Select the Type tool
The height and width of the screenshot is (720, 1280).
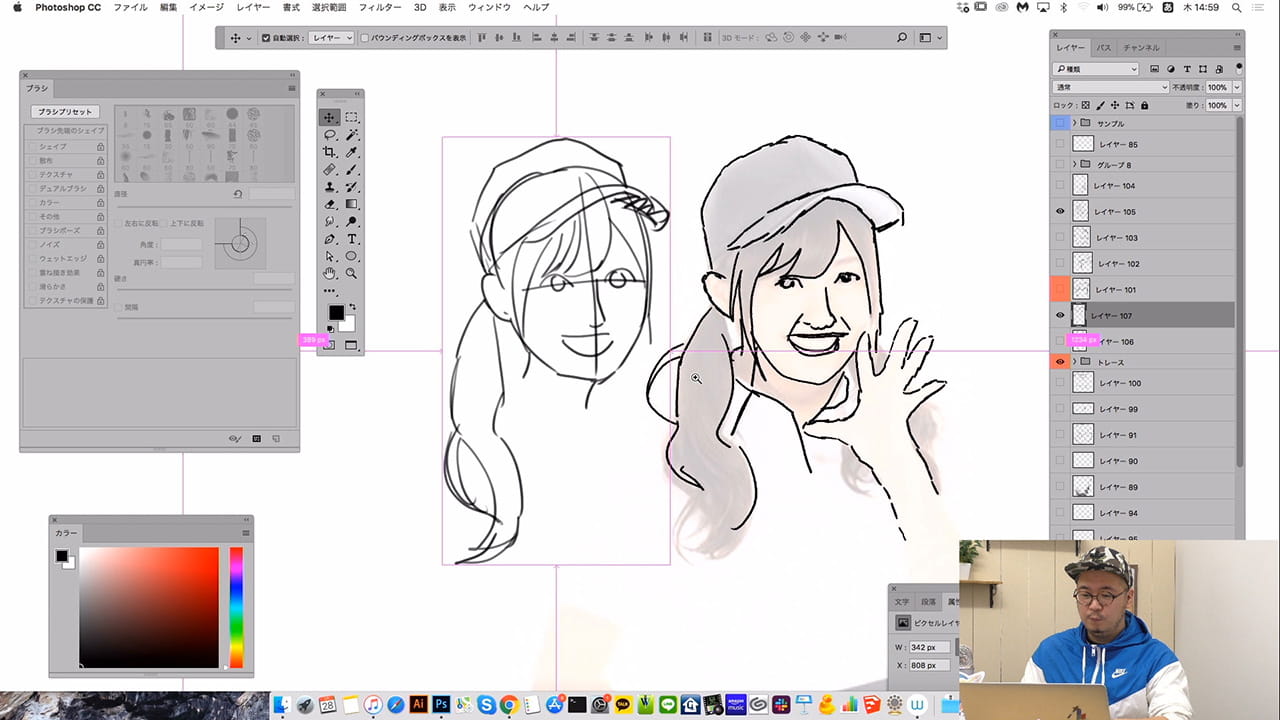(x=352, y=239)
